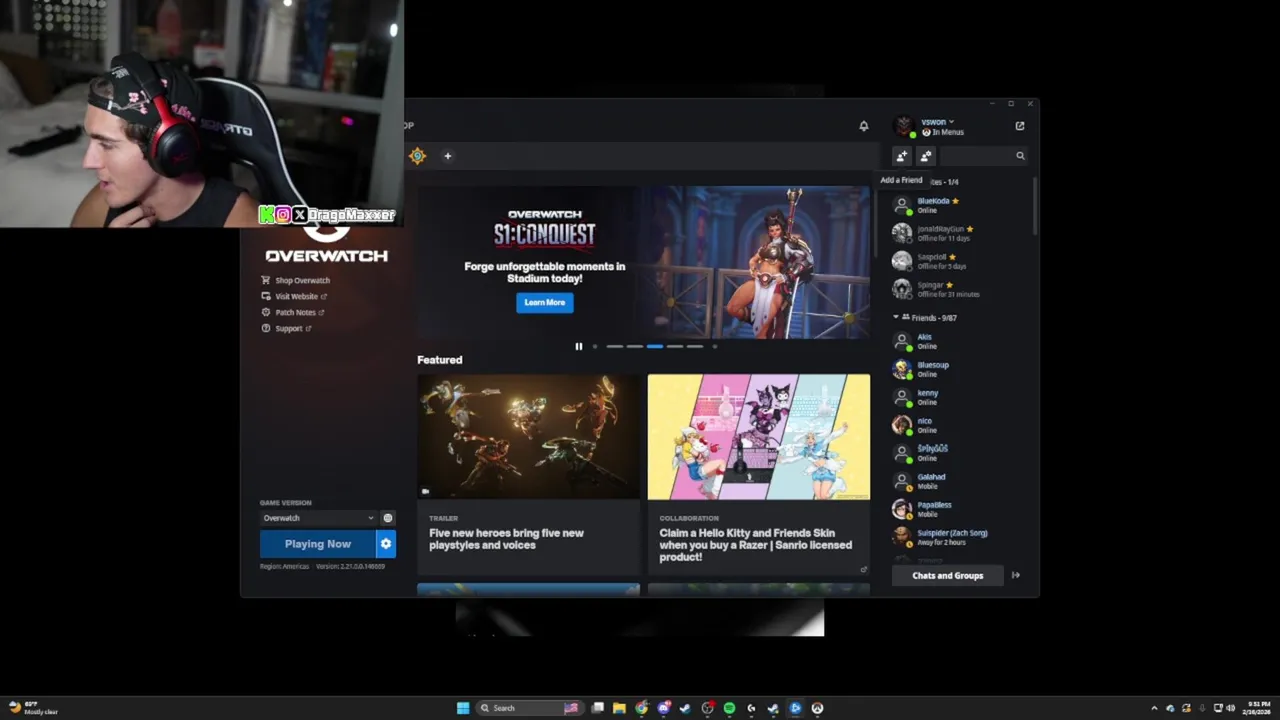Open Discord from the taskbar

coord(663,708)
